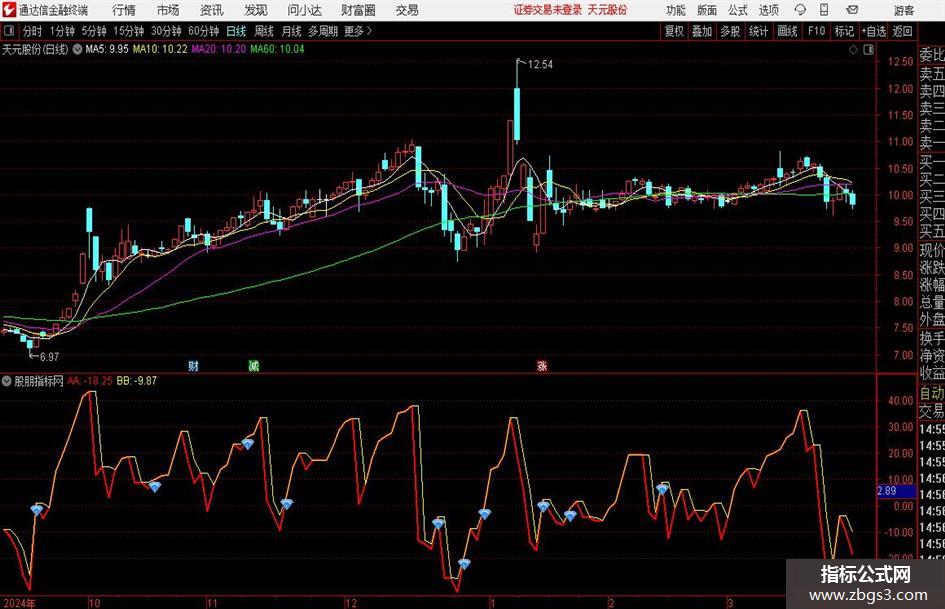Open the customer service headset icon
The height and width of the screenshot is (609, 945).
point(800,10)
